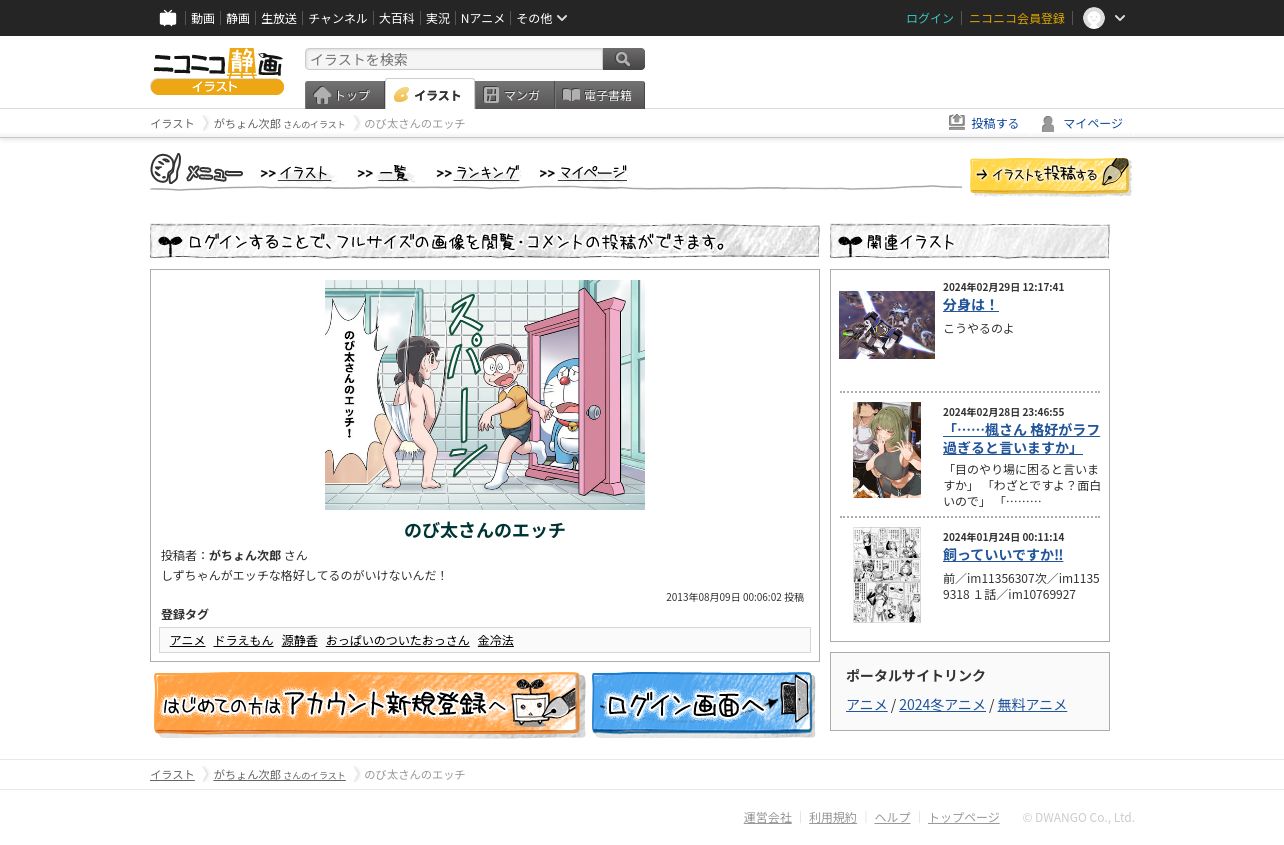Viewport: 1284px width, 845px height.
Task: Click the ドラえもん tag
Action: click(x=243, y=640)
